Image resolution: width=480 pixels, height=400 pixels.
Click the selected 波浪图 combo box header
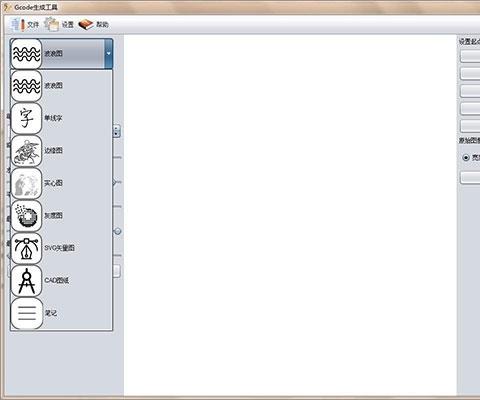[x=61, y=53]
